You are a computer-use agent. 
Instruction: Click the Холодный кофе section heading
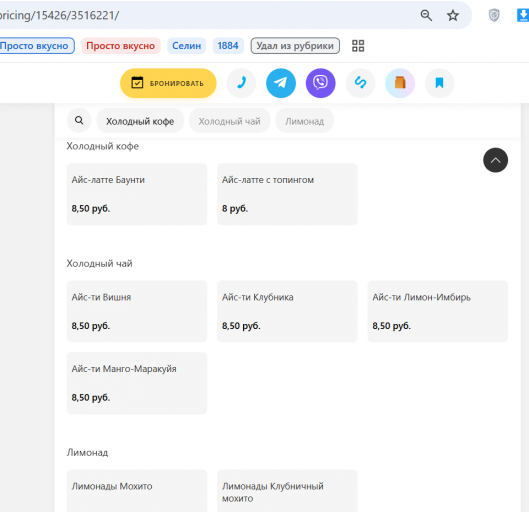pos(103,146)
